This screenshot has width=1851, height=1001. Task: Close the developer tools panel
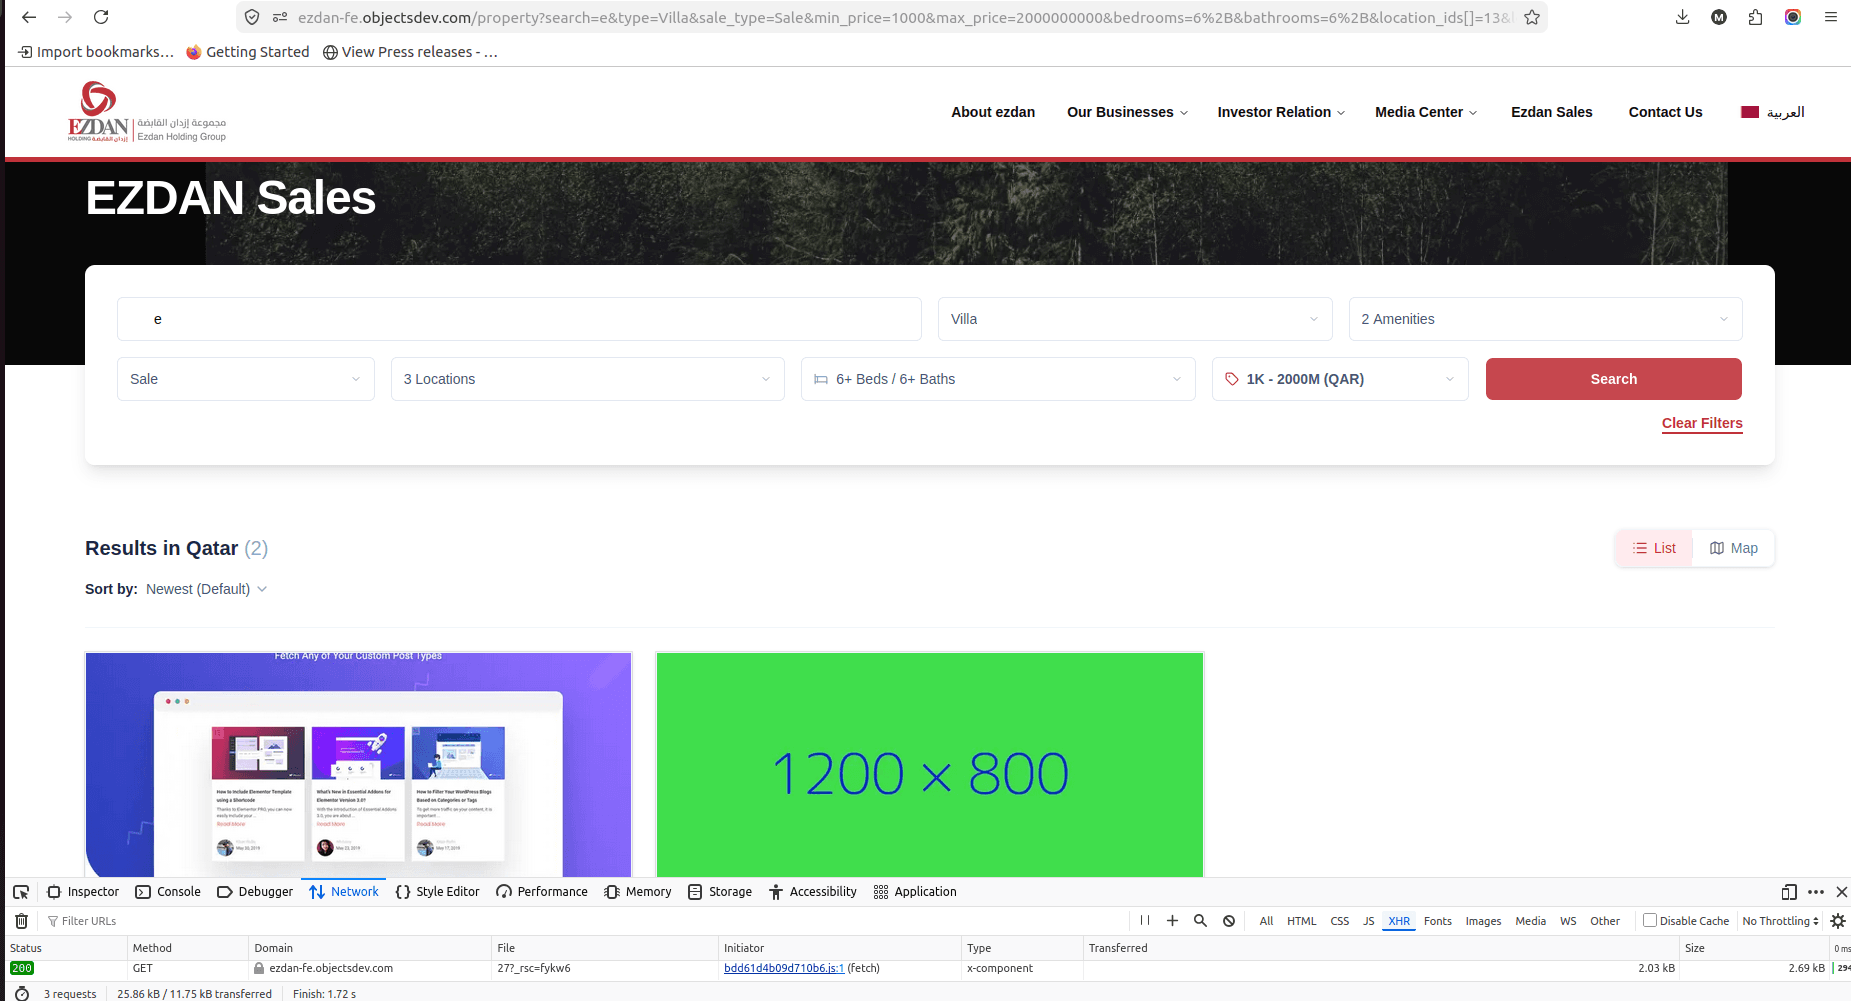(x=1841, y=892)
